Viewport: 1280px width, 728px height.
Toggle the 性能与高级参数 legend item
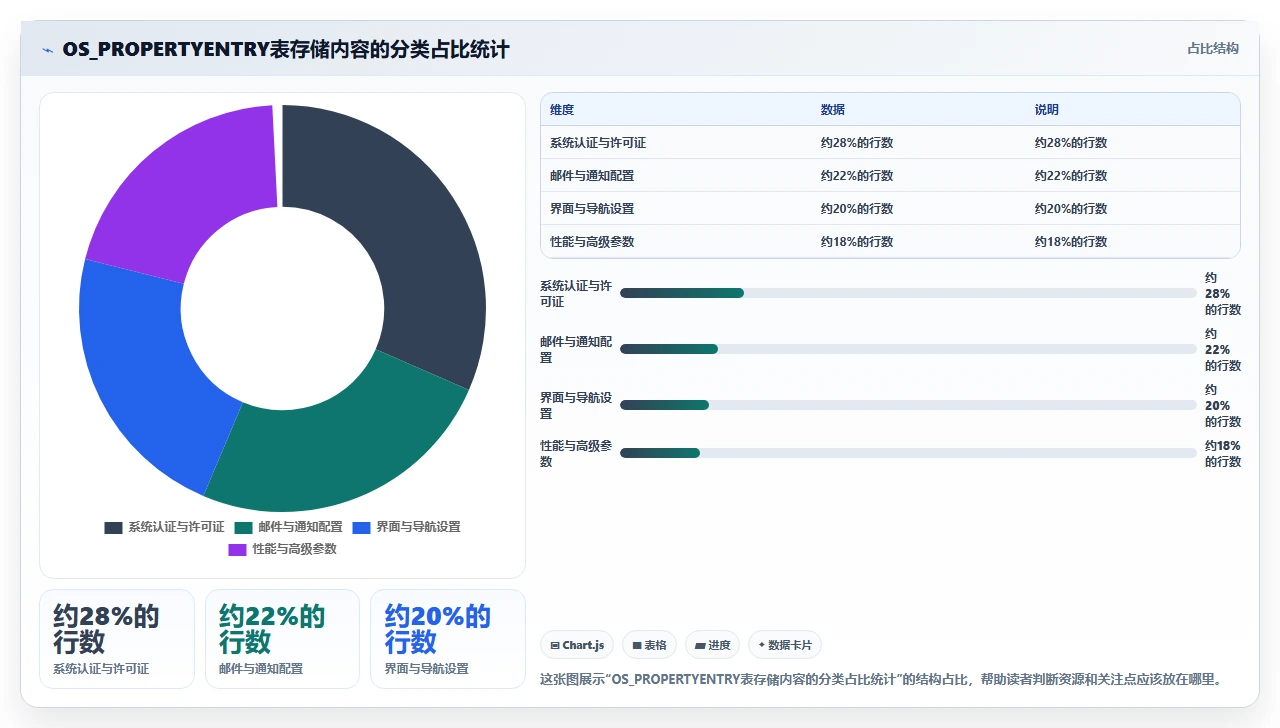[x=282, y=549]
